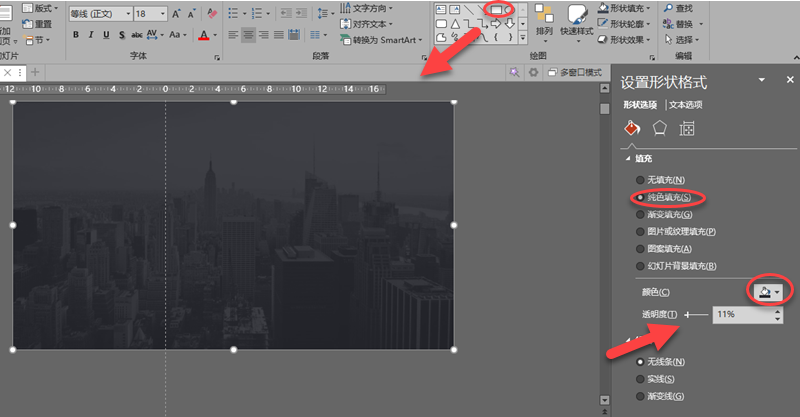Collapse the 填充 section
The image size is (800, 417).
click(x=628, y=159)
